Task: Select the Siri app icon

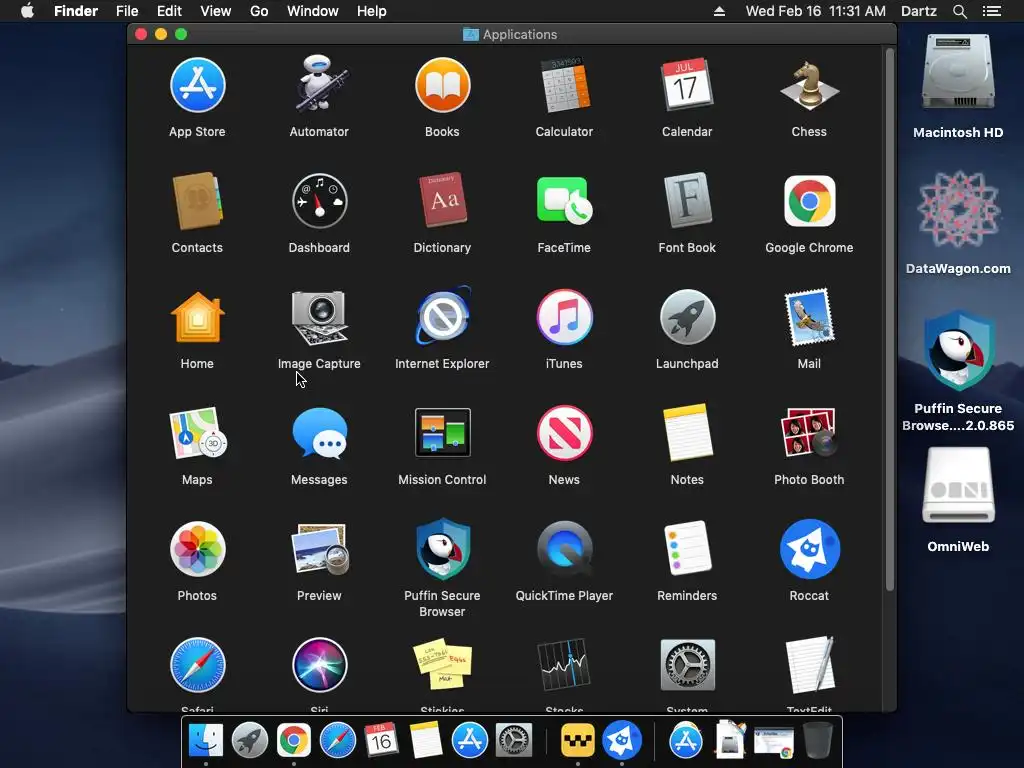Action: pos(319,665)
